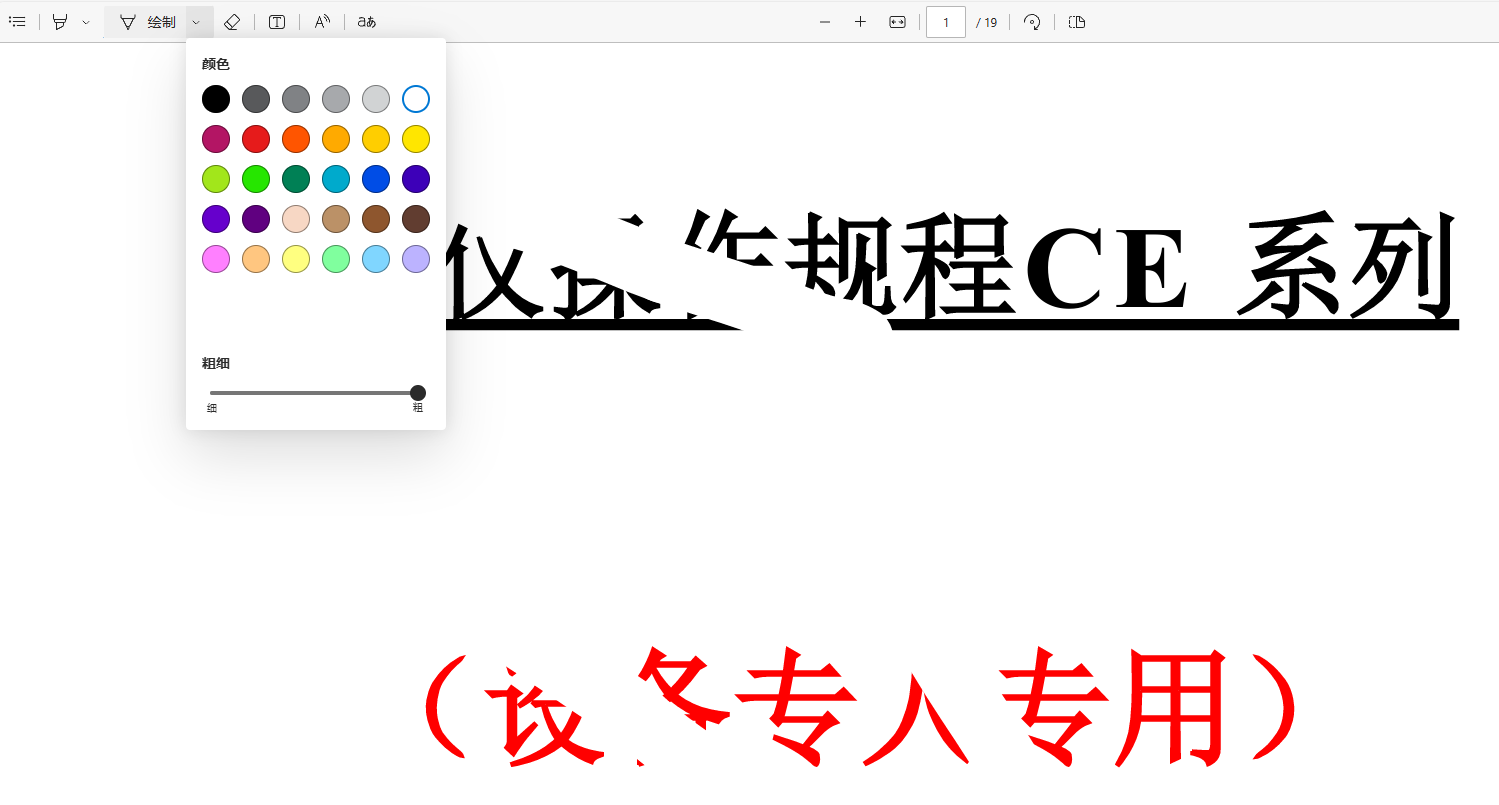Select the Highlighter tool
This screenshot has height=805, width=1499.
pyautogui.click(x=60, y=21)
